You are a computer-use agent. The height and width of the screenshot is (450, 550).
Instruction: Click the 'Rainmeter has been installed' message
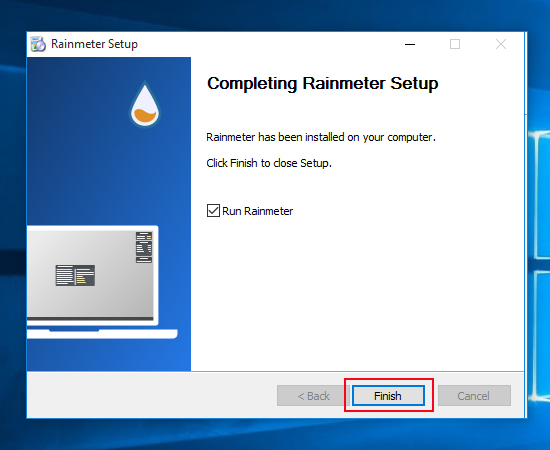[321, 137]
